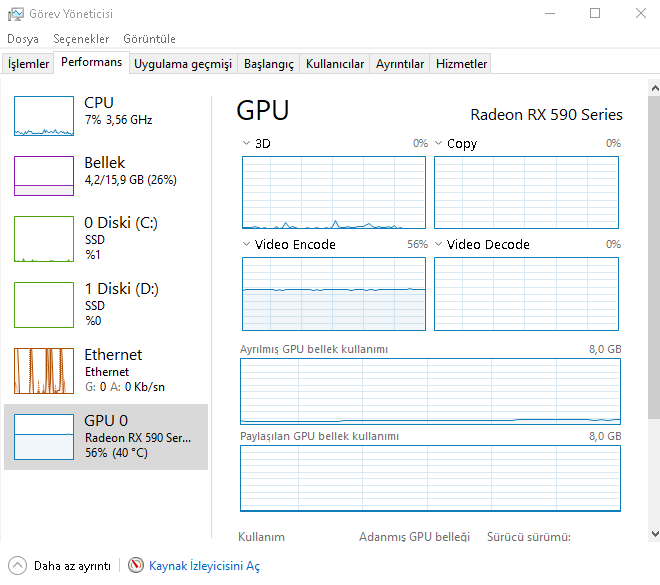
Task: Click the 1 Diski (D:) graph icon
Action: pyautogui.click(x=44, y=305)
